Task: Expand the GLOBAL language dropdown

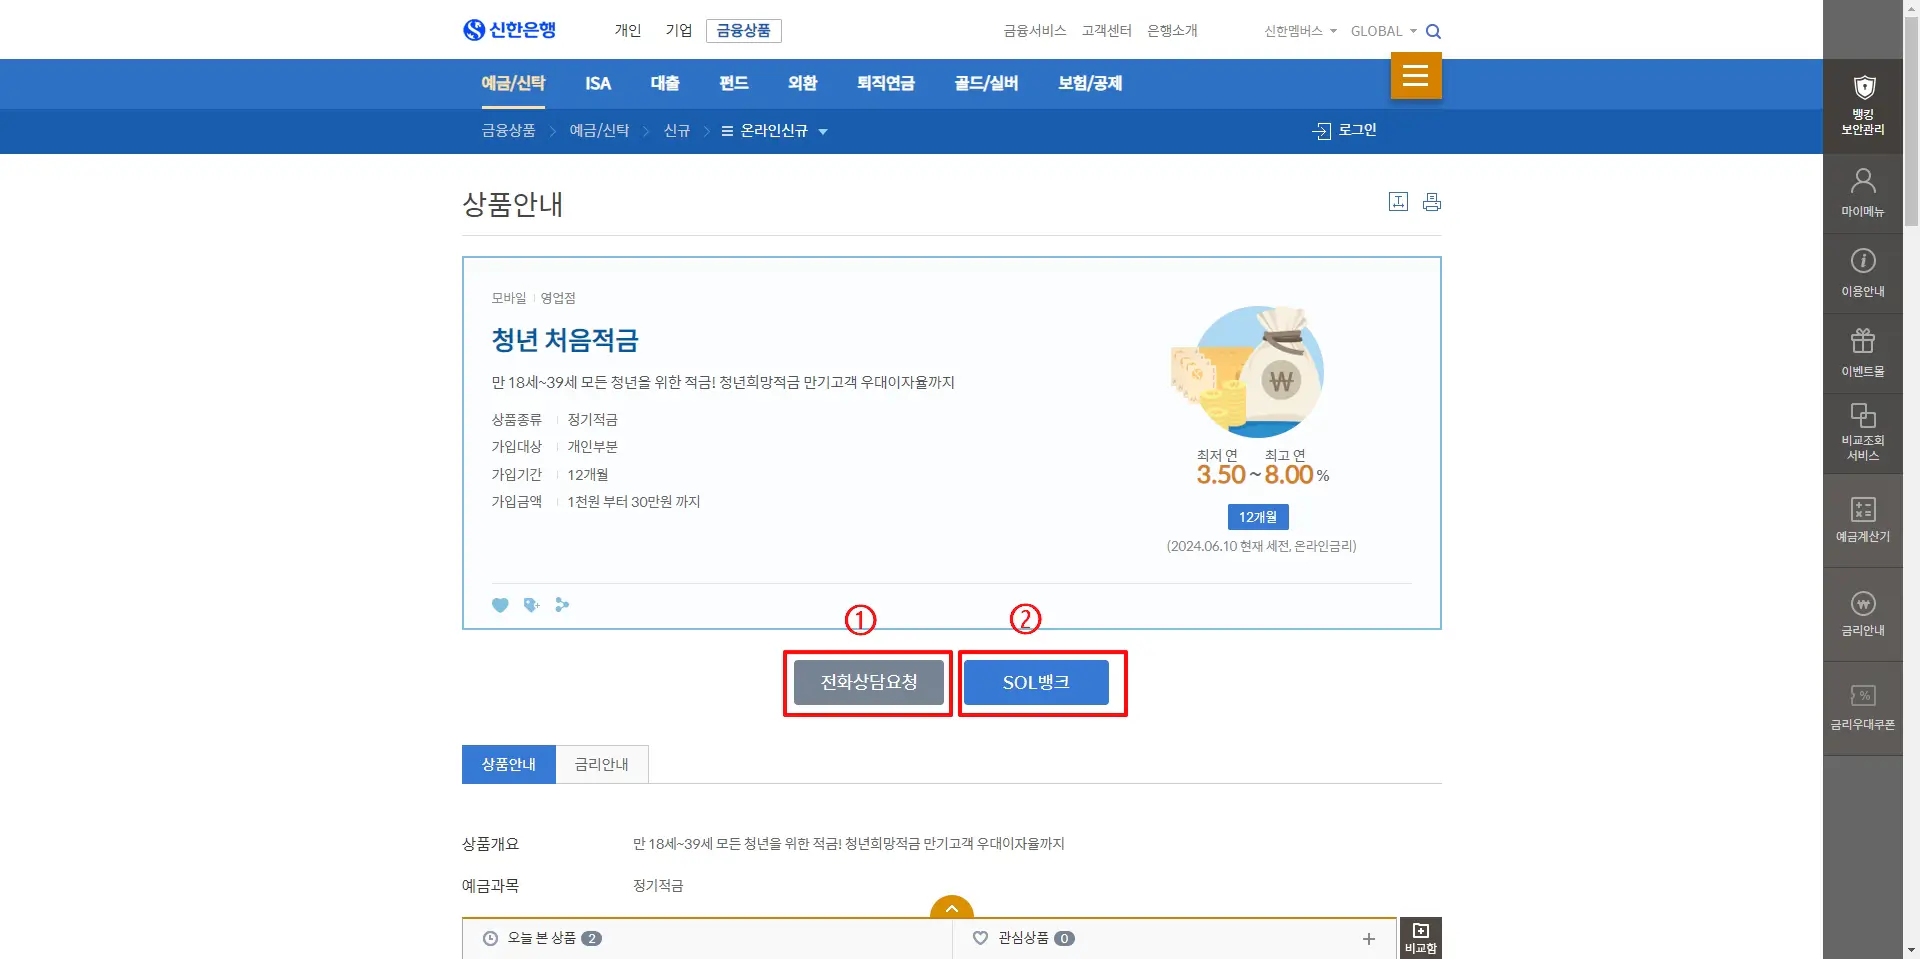Action: tap(1384, 31)
